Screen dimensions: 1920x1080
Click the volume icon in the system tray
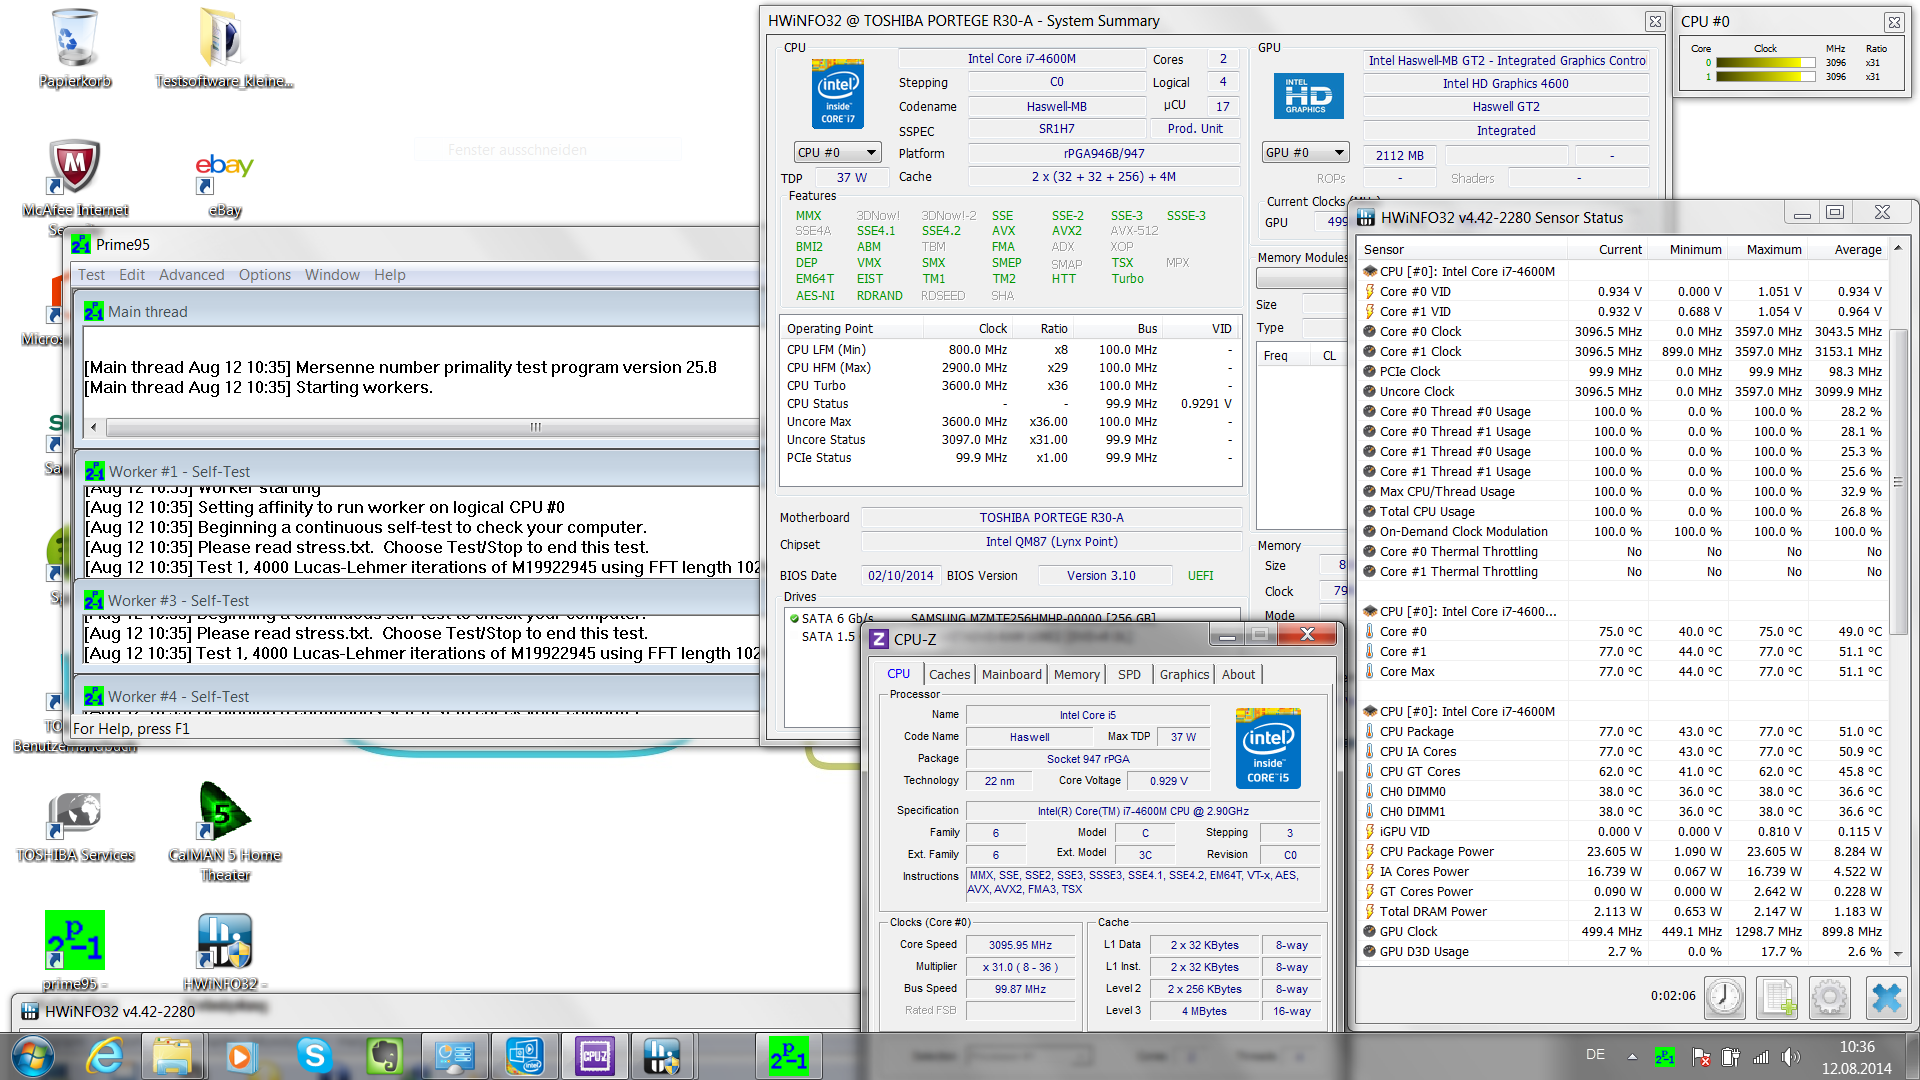pos(1790,1057)
